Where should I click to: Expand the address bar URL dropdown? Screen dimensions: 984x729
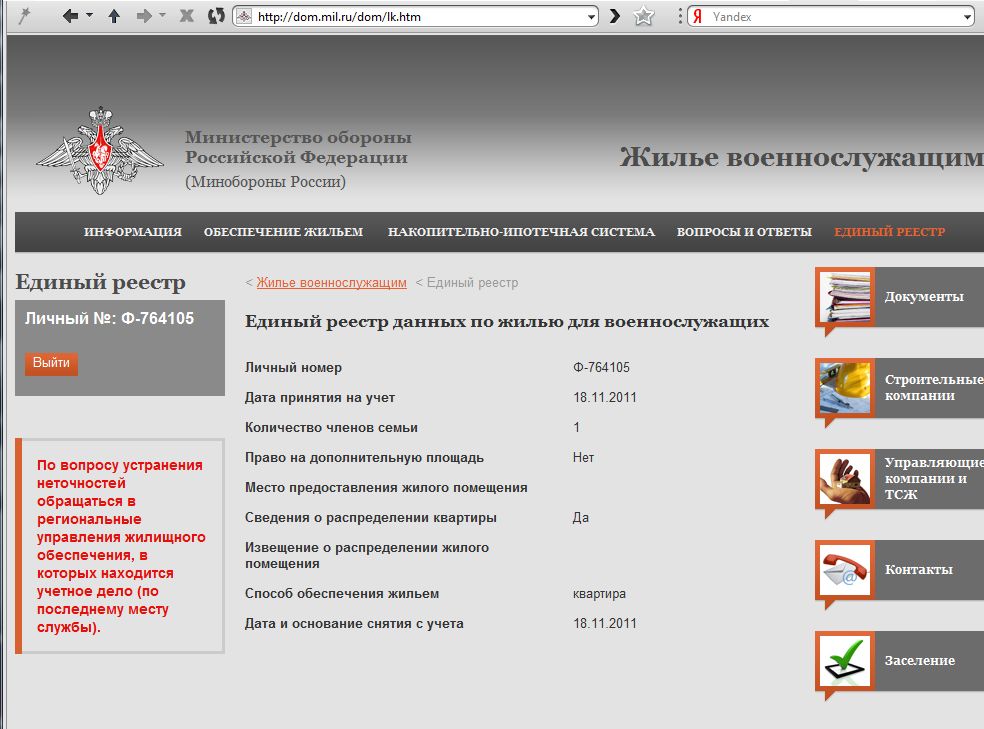click(x=591, y=17)
